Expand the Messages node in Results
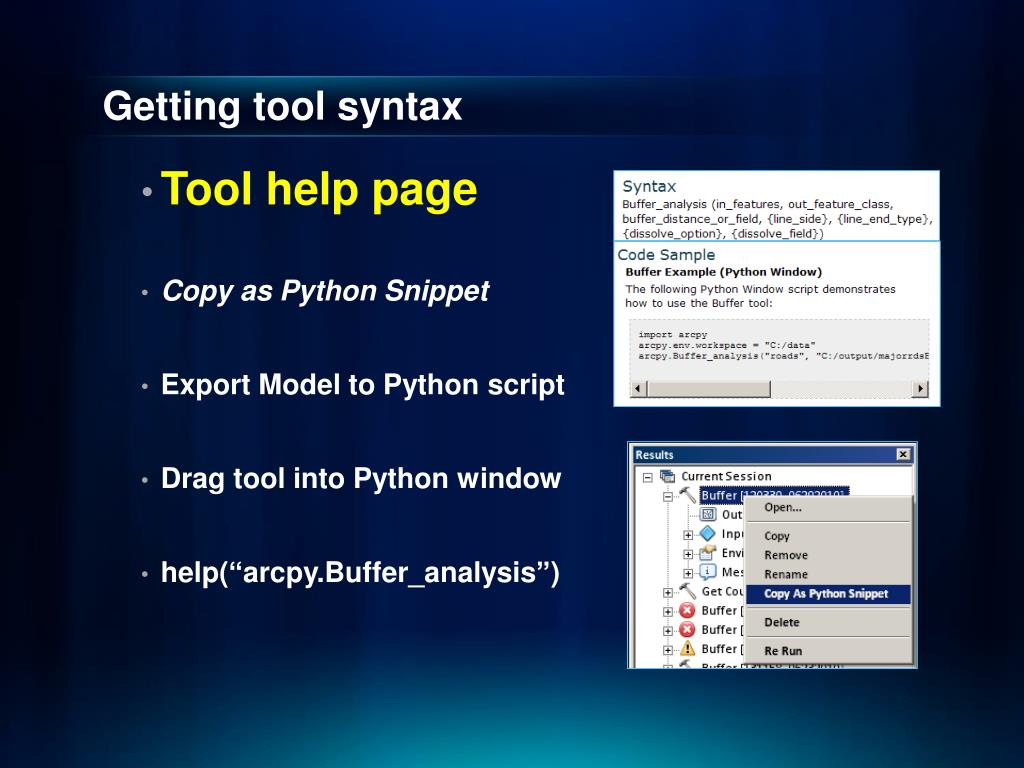The width and height of the screenshot is (1024, 768). (688, 573)
